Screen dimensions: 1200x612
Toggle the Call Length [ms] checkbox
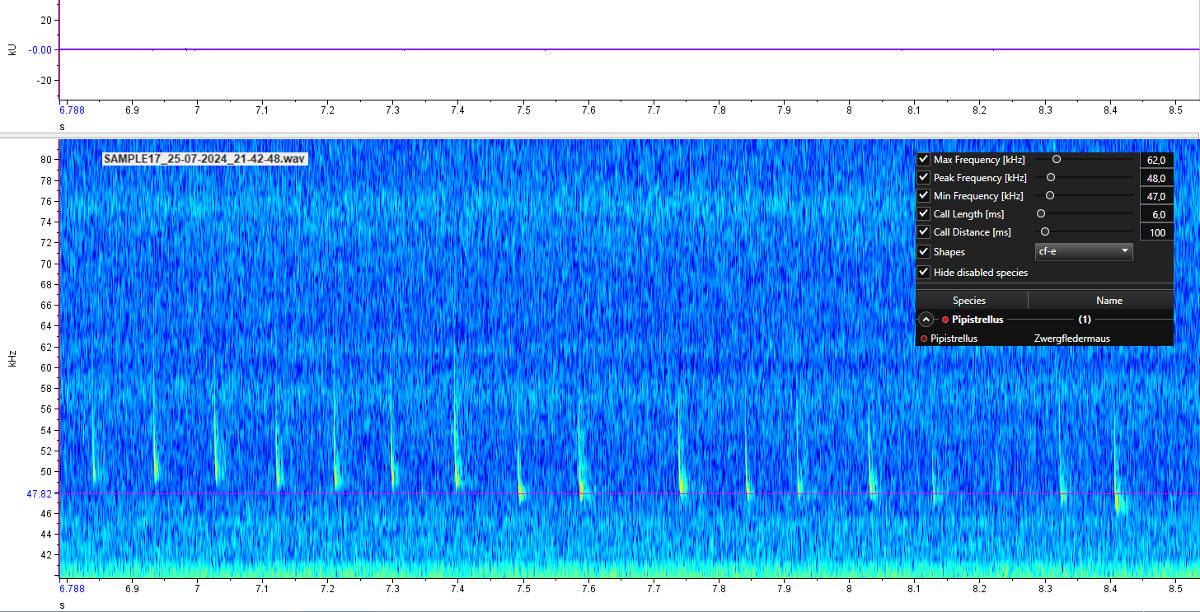click(924, 213)
